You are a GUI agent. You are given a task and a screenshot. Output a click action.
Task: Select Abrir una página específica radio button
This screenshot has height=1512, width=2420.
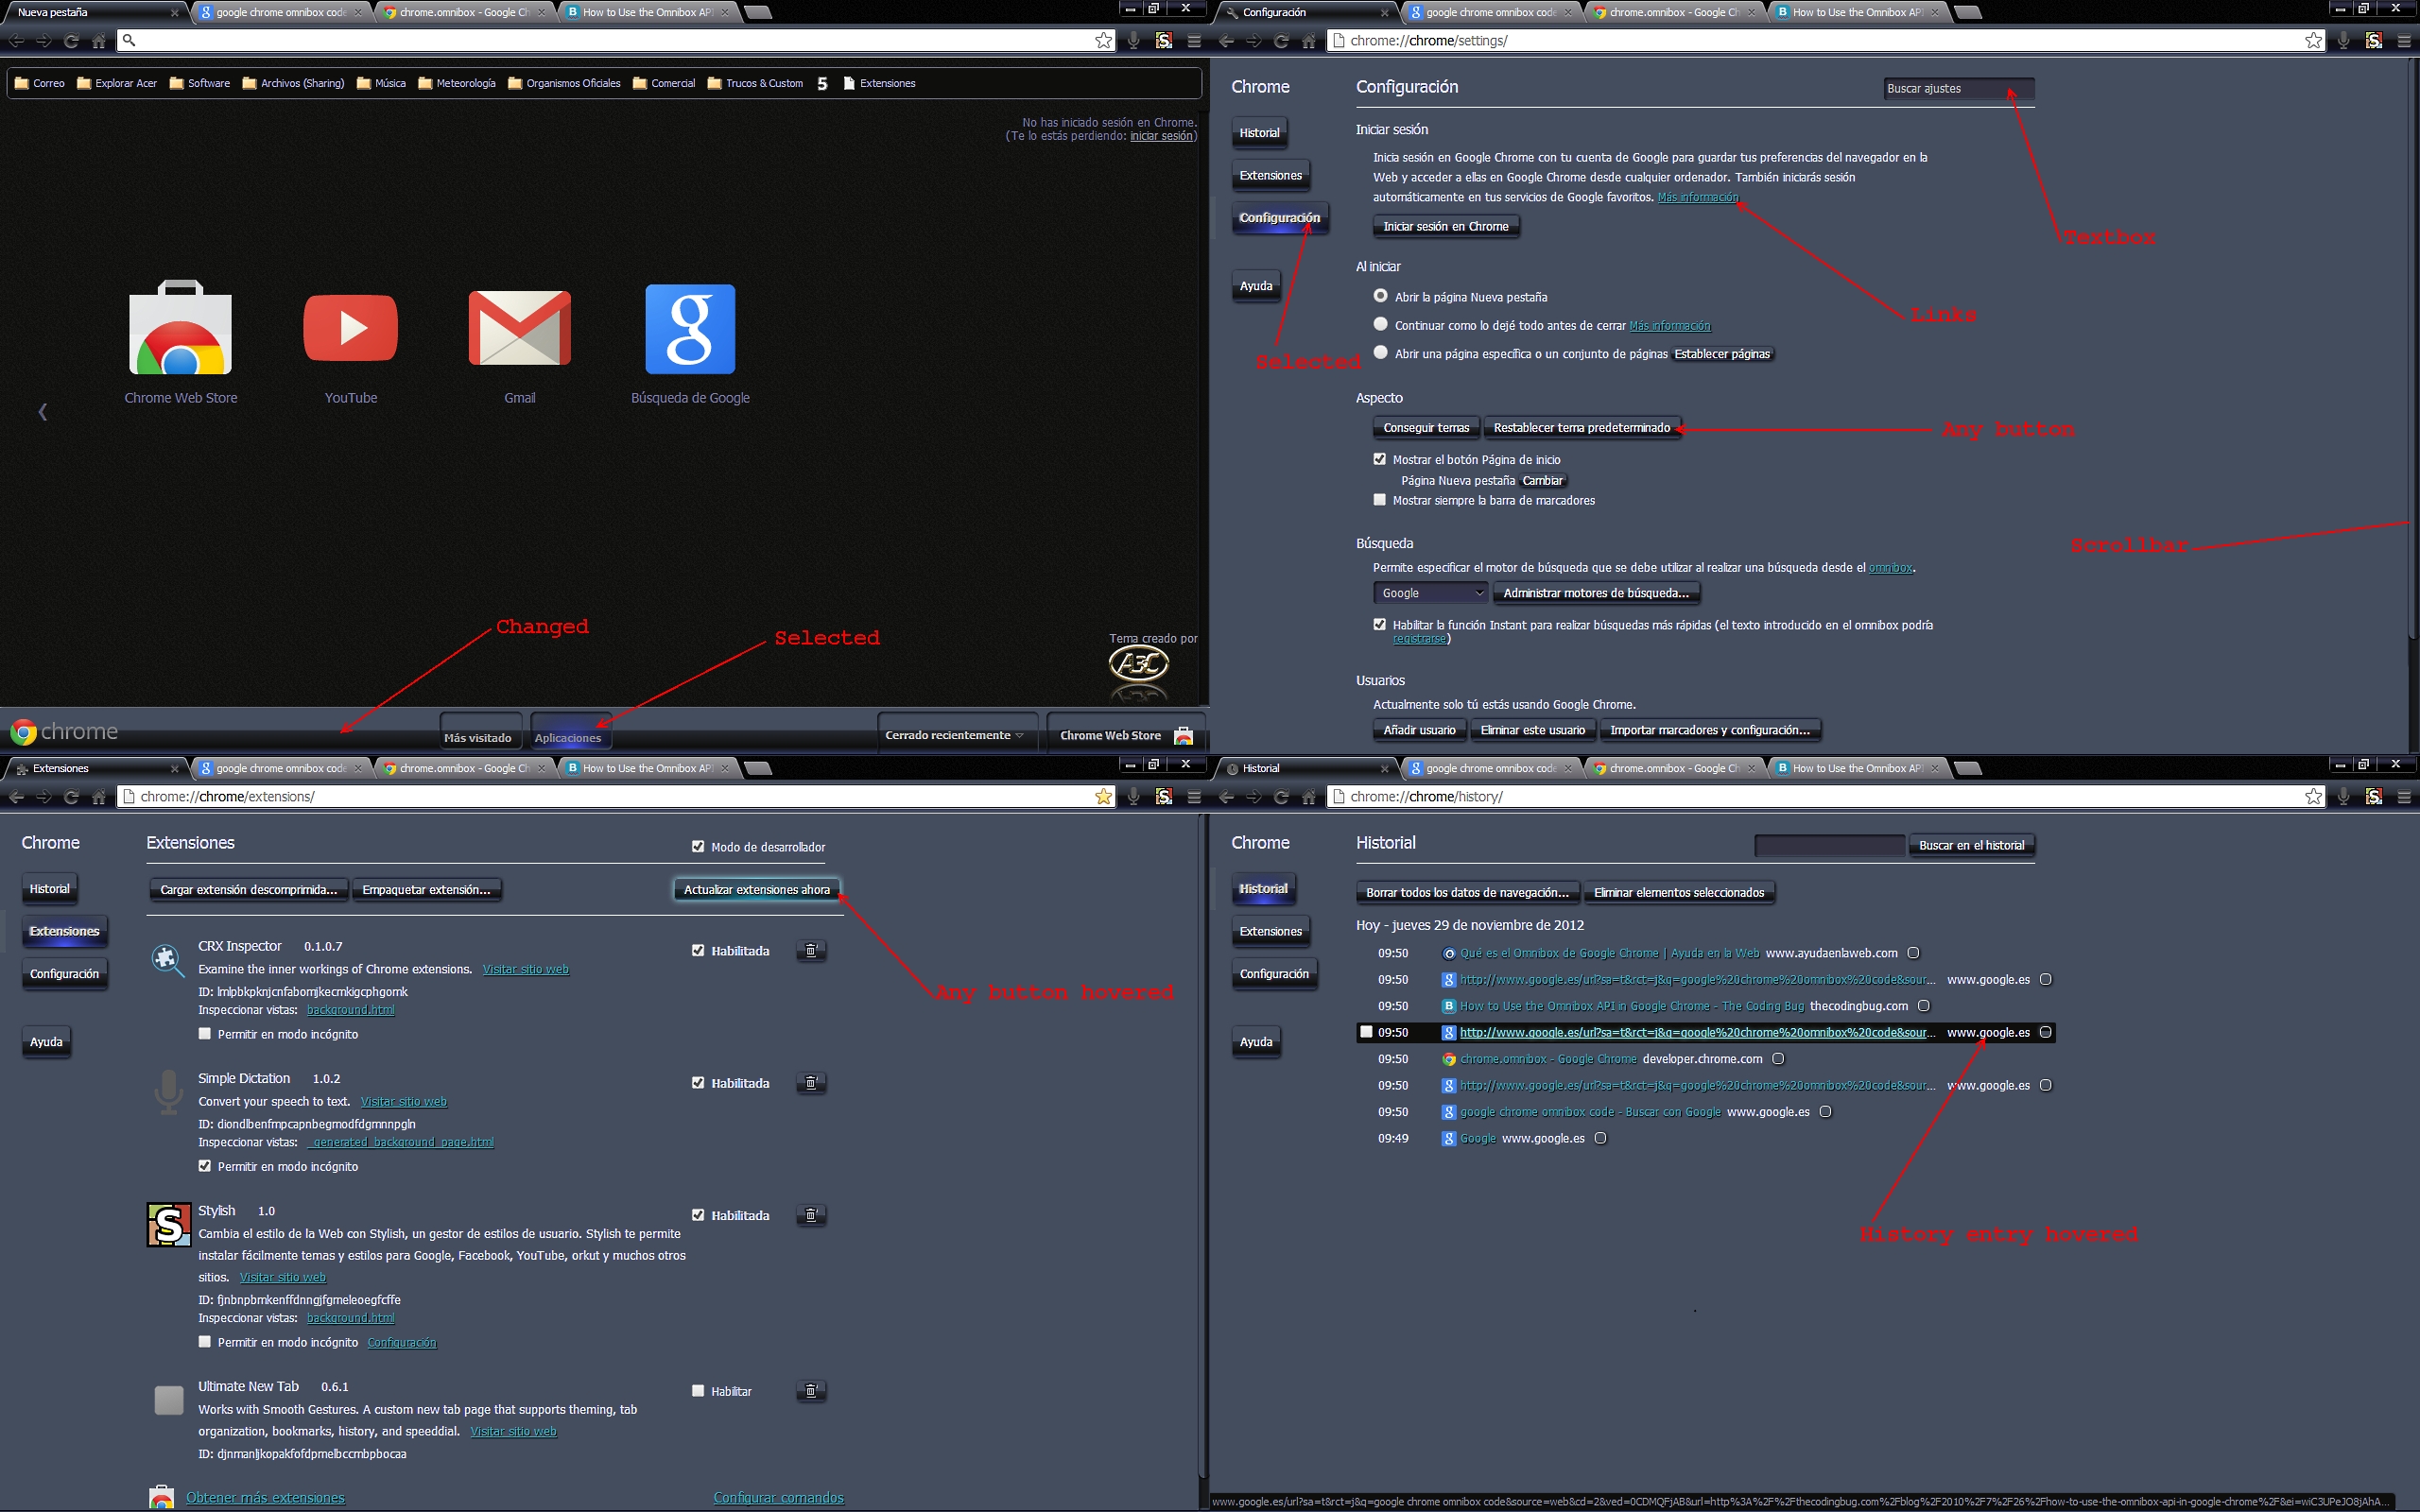tap(1380, 352)
